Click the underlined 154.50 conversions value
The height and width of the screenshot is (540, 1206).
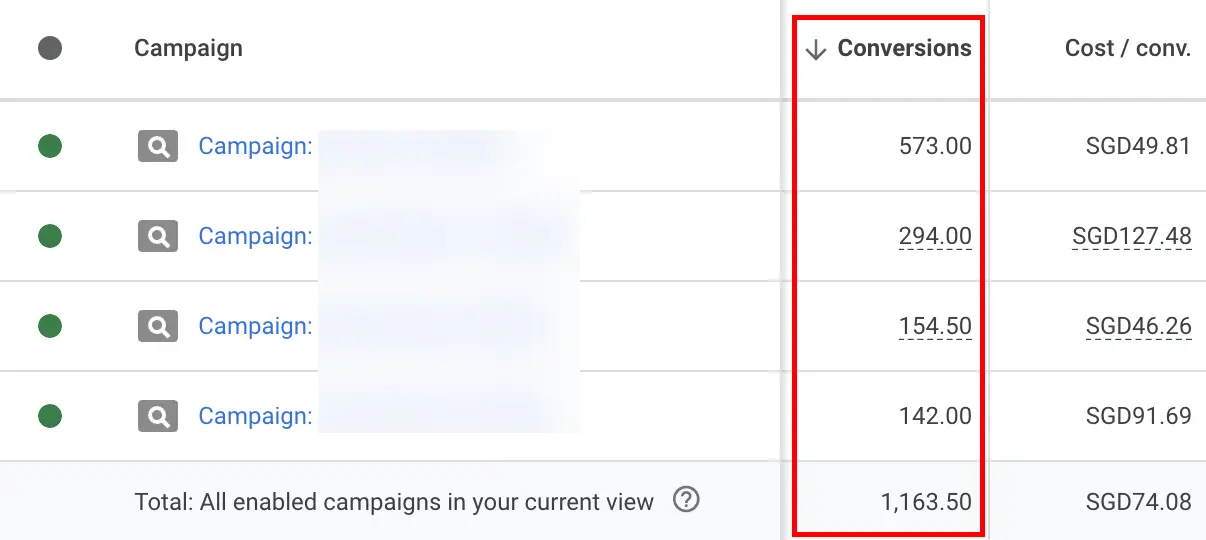pos(934,327)
